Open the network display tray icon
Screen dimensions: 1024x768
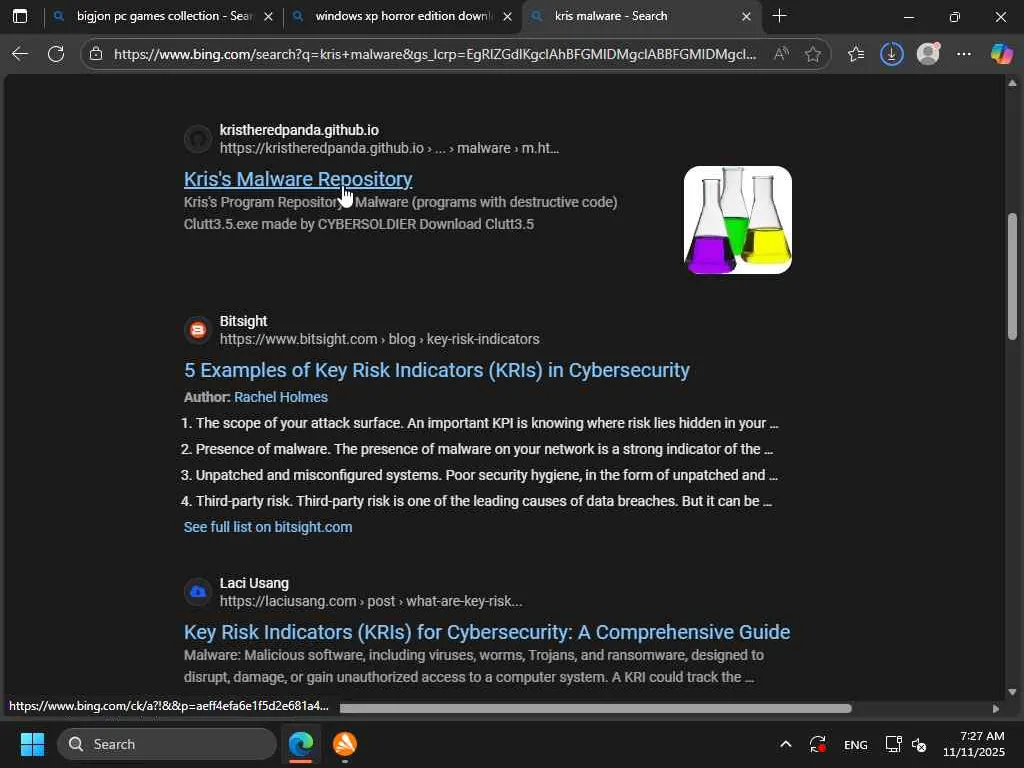[x=893, y=744]
